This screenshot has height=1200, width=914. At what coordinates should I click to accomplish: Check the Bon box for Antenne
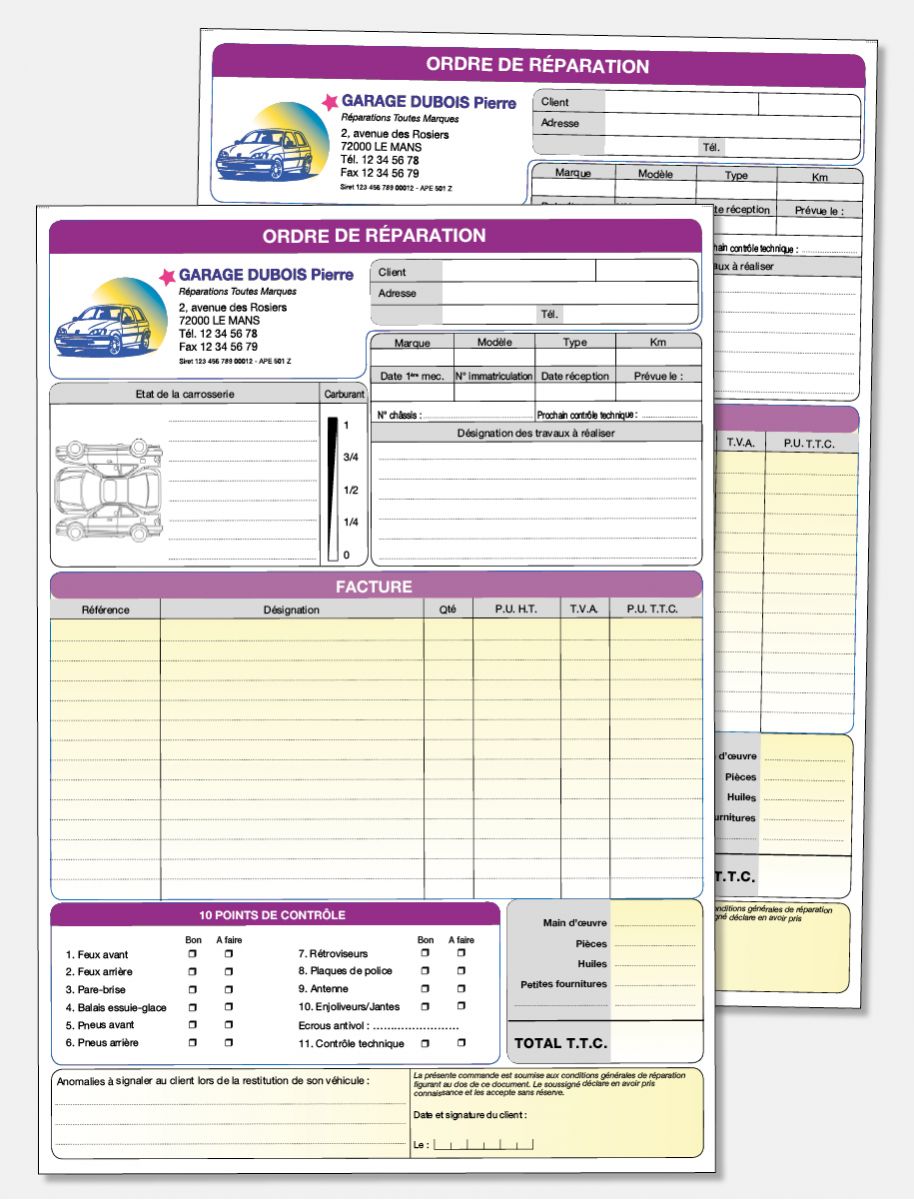(425, 989)
